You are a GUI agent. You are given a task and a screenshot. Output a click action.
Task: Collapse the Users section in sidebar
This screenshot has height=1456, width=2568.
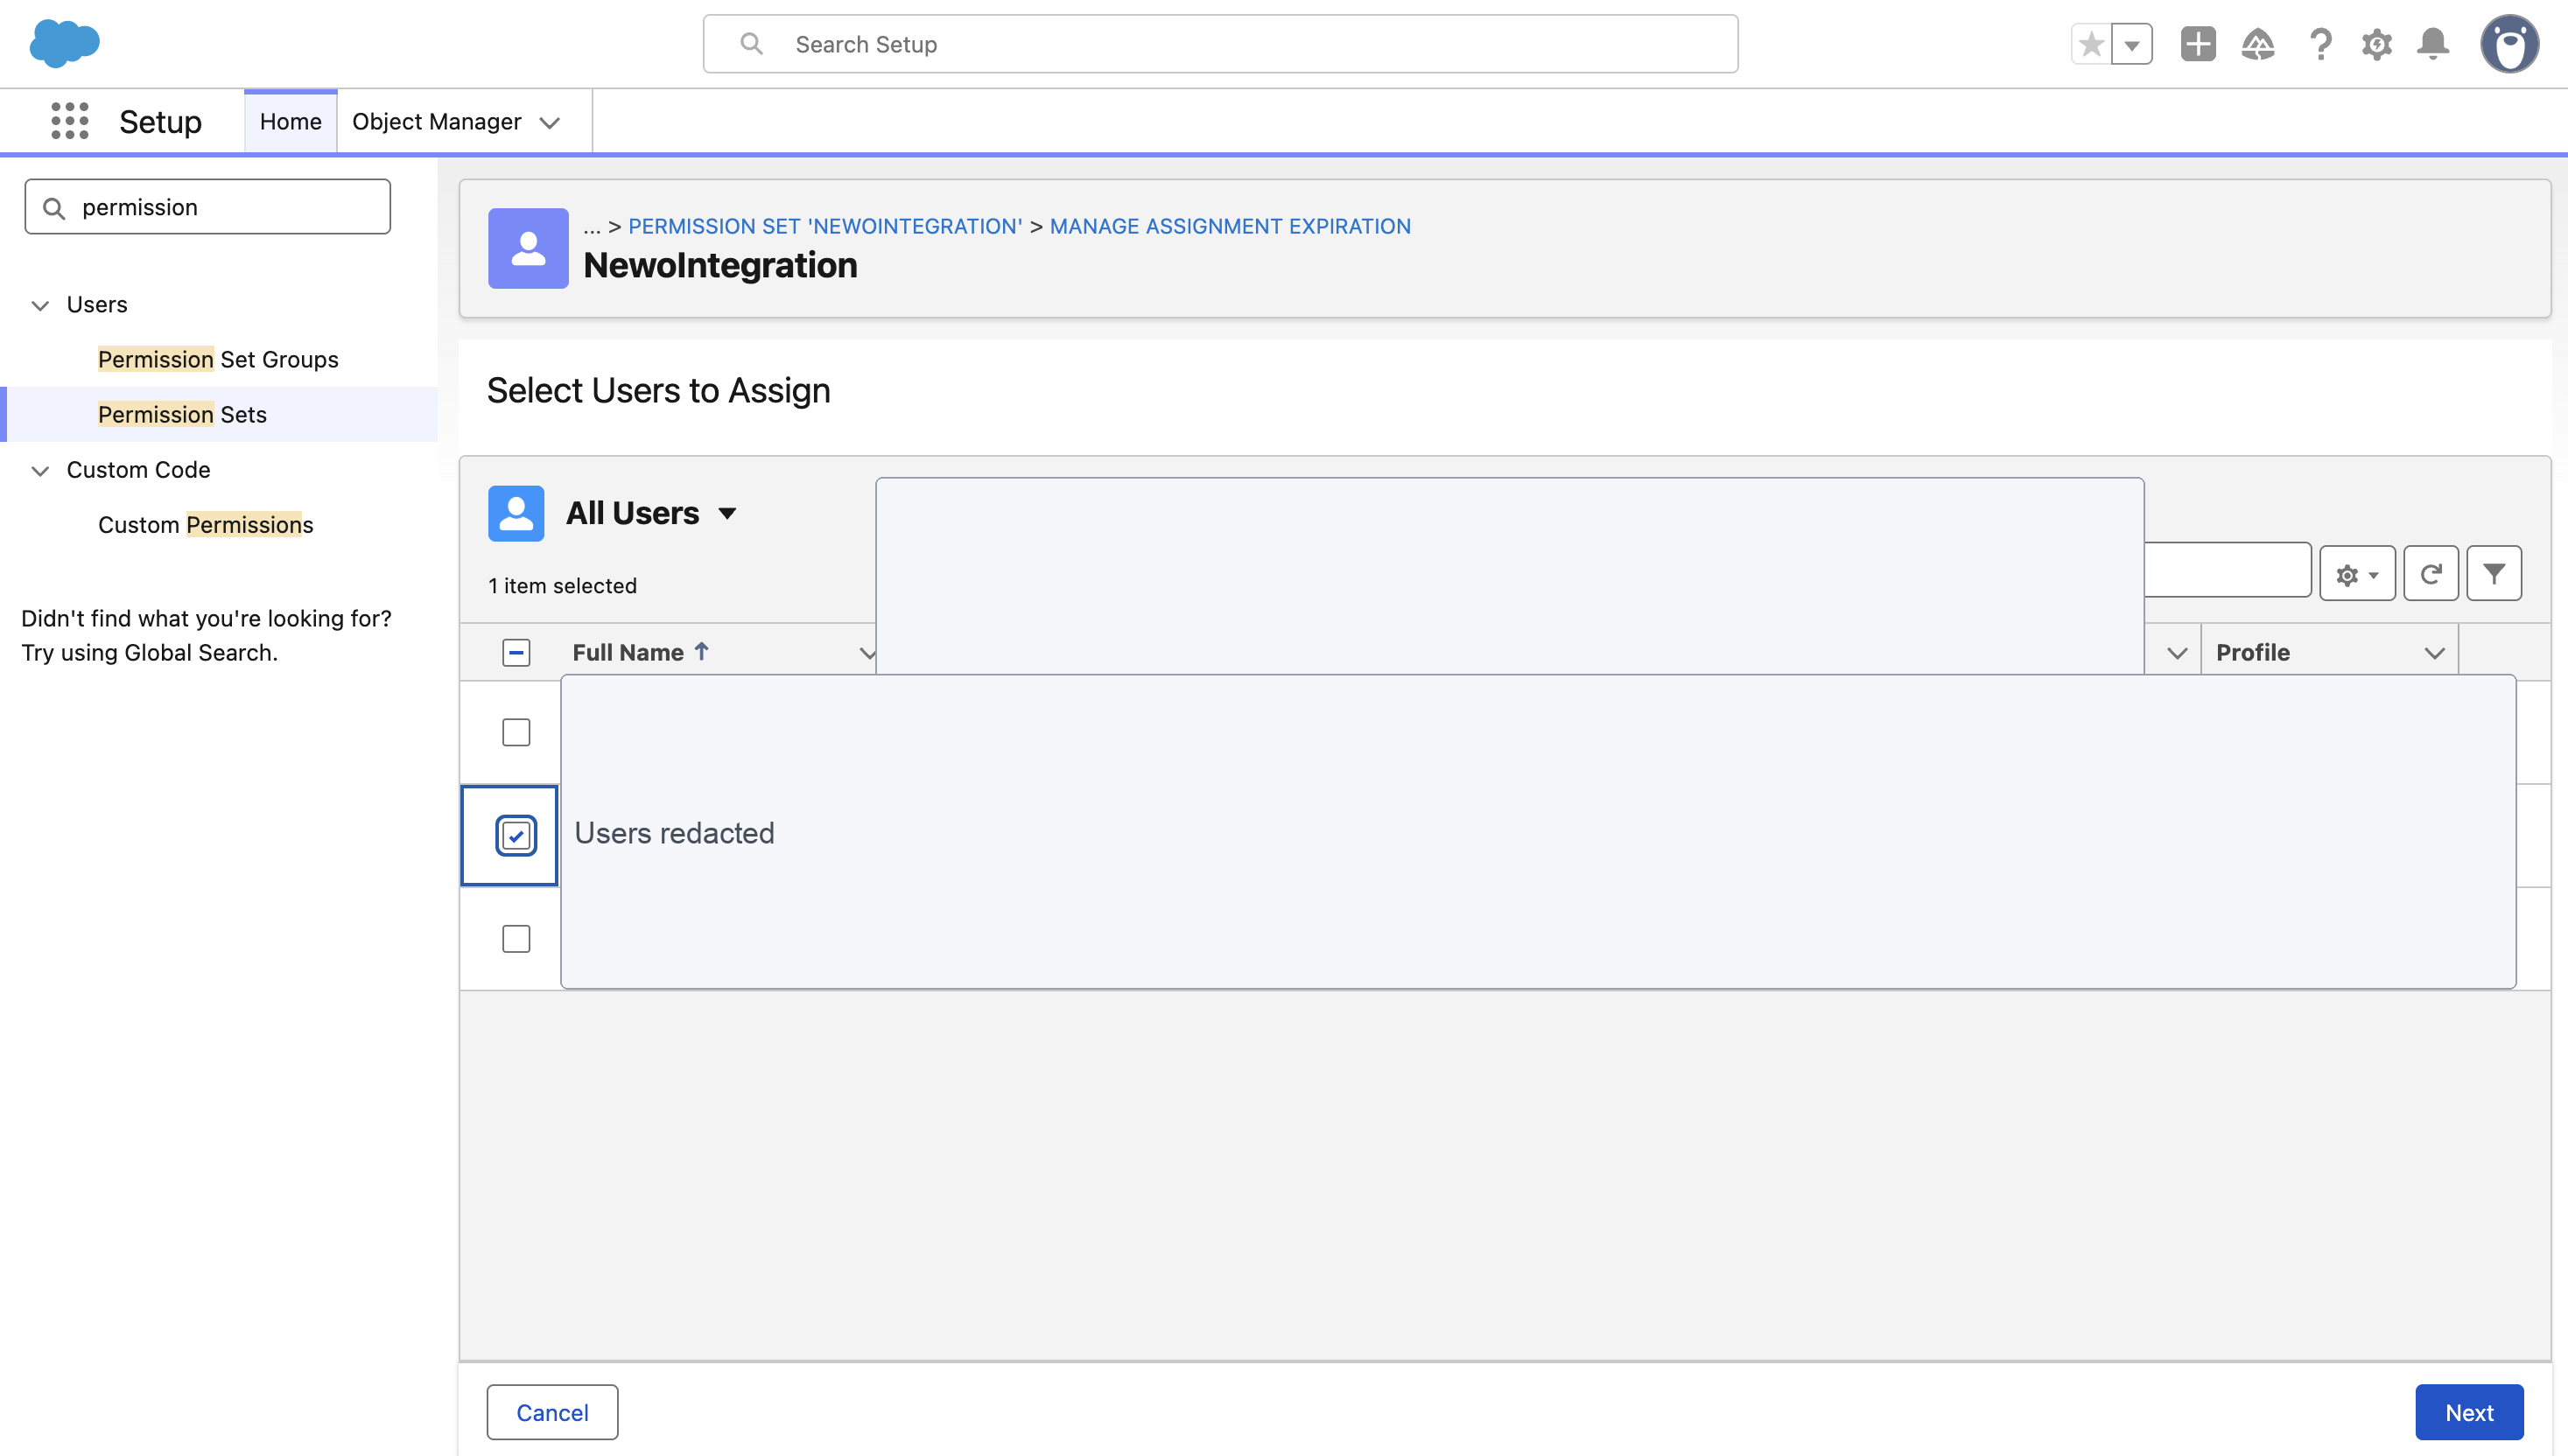[x=40, y=305]
